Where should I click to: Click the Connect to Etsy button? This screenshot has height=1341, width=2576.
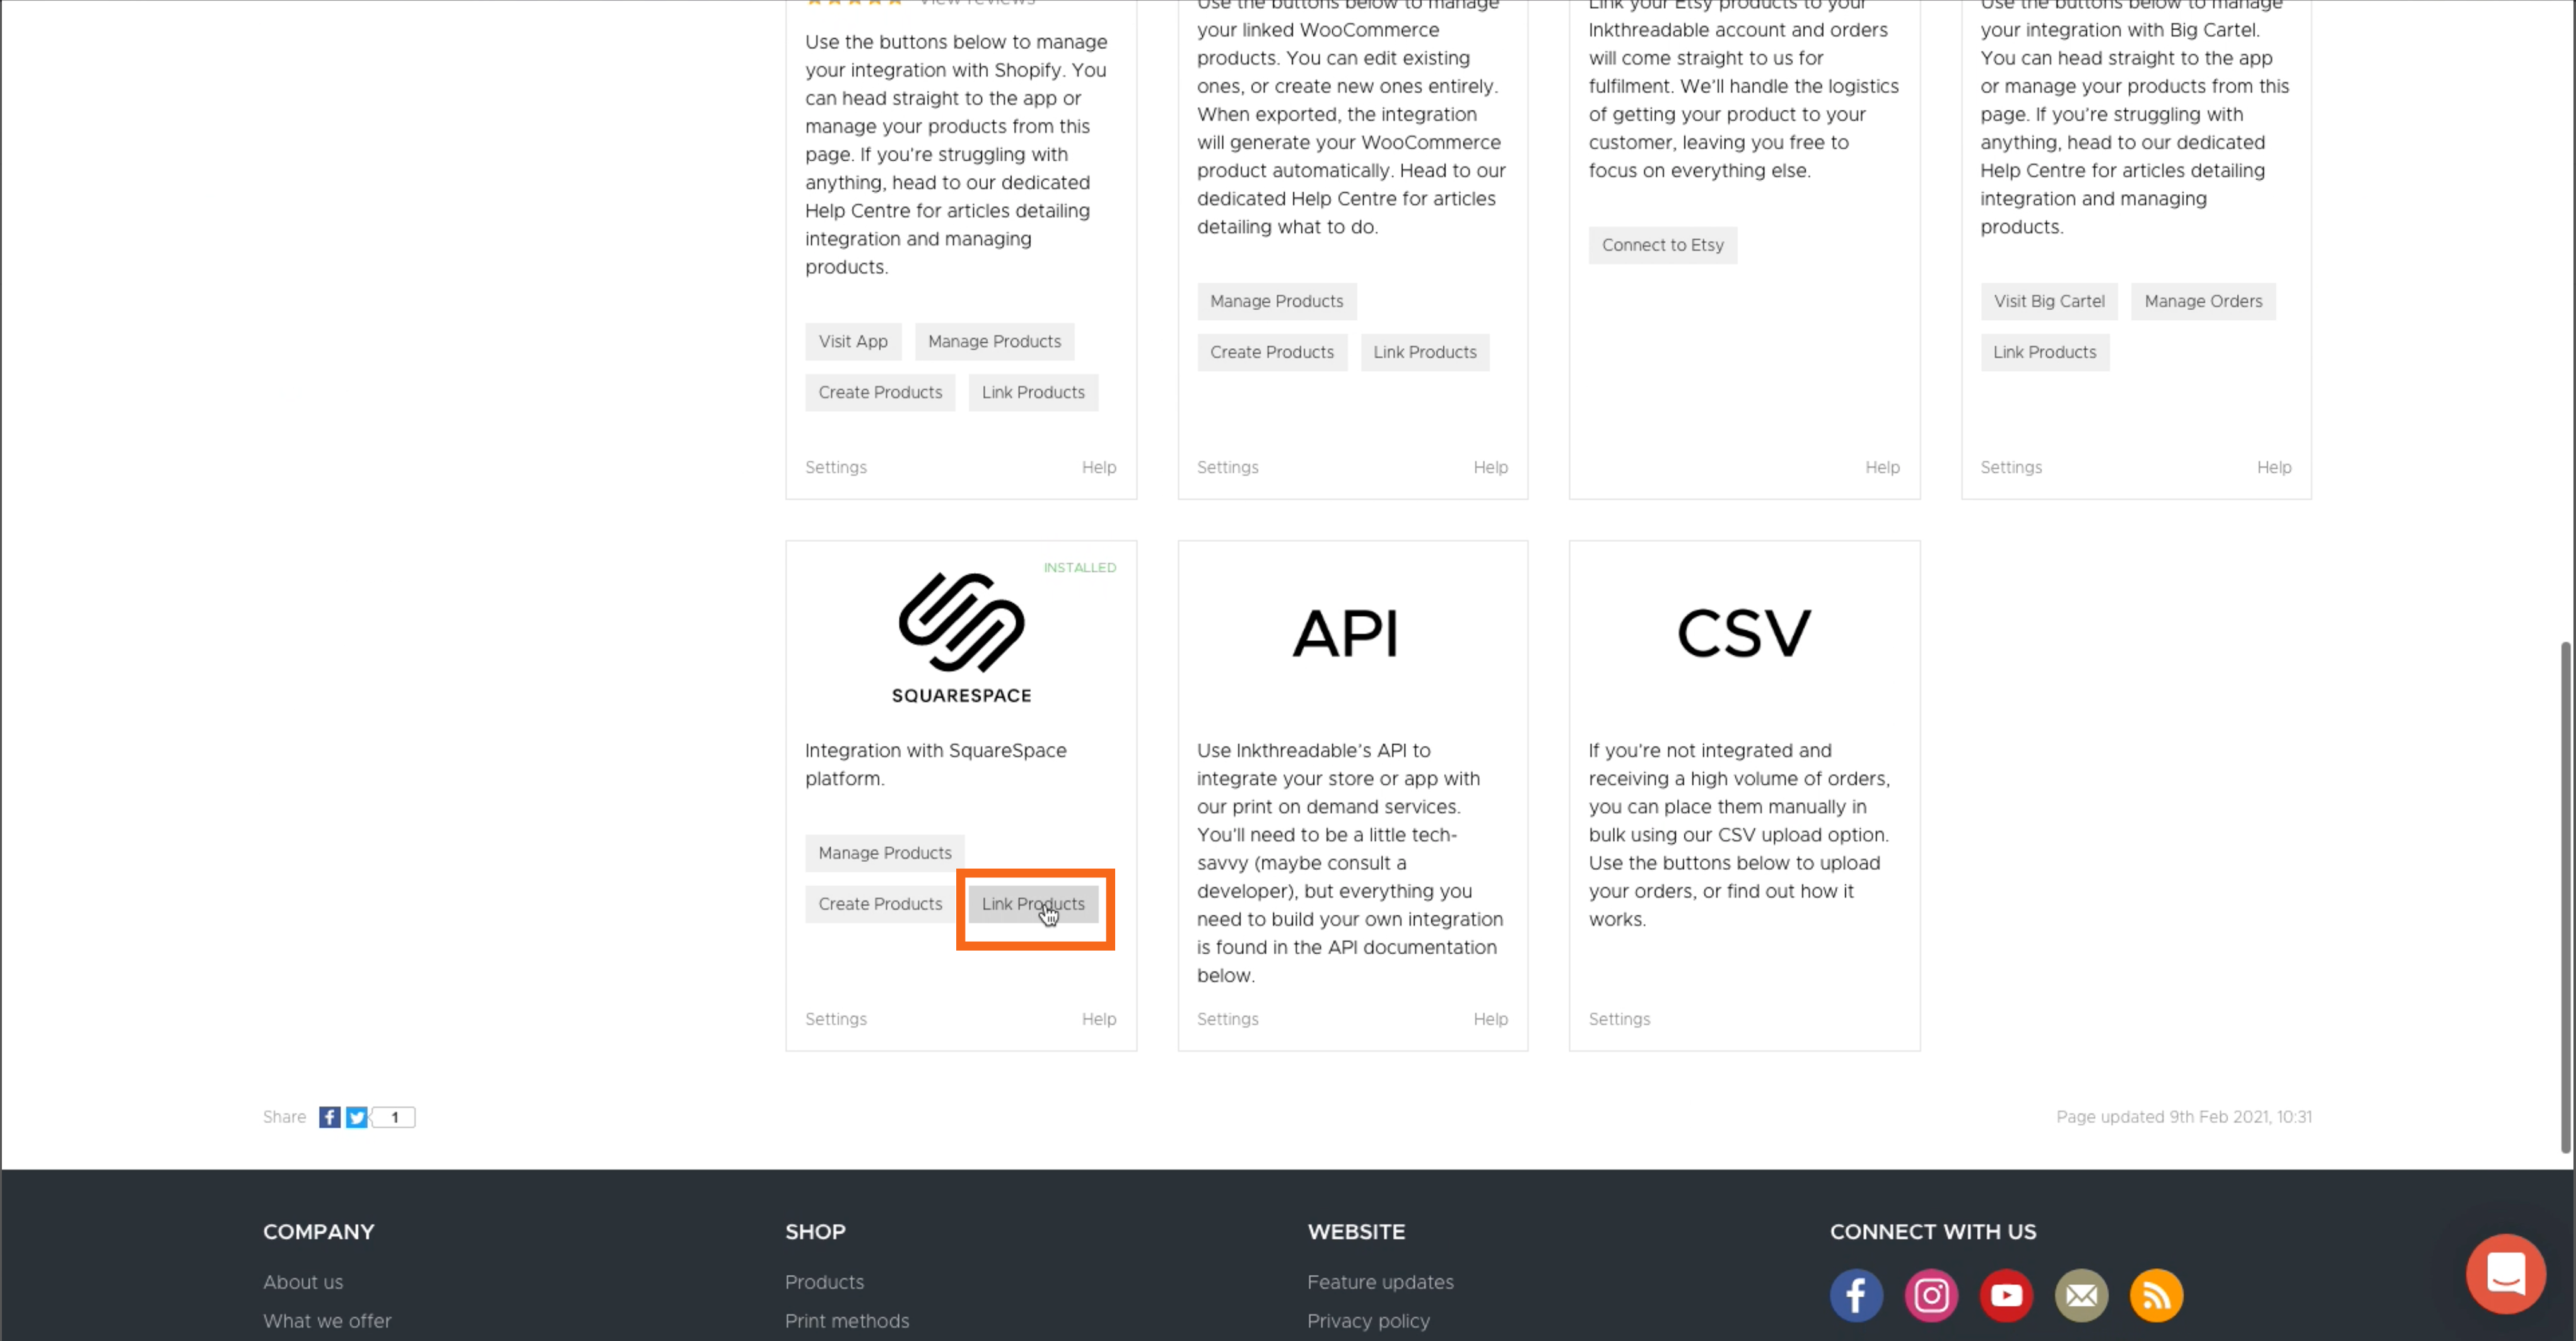coord(1662,245)
